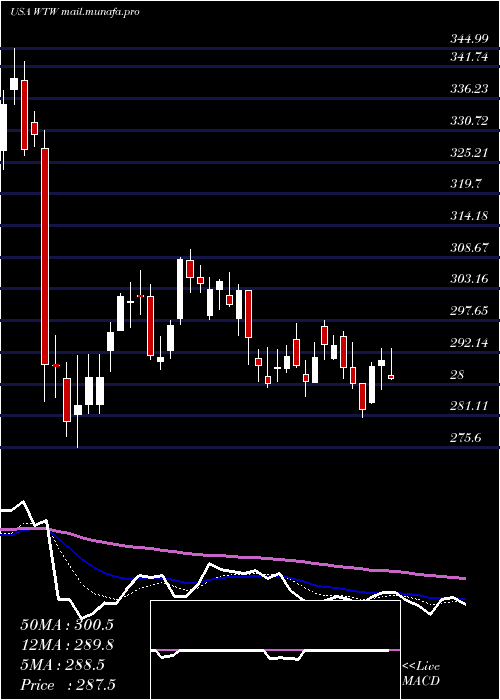This screenshot has height=700, width=500.
Task: Click the 319.7 price level label
Action: [466, 184]
